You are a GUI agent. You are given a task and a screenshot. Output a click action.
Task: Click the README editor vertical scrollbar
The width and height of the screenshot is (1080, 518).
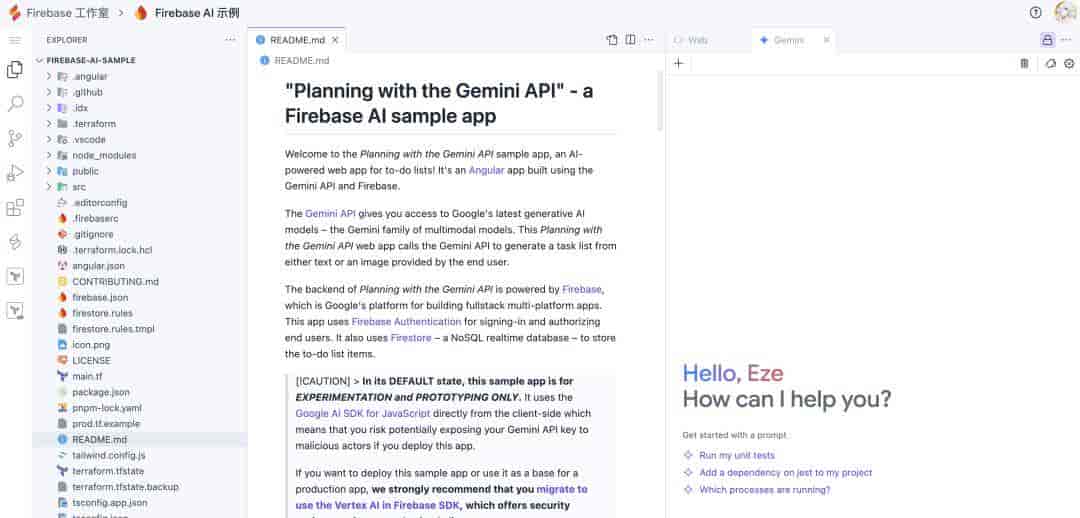click(660, 101)
